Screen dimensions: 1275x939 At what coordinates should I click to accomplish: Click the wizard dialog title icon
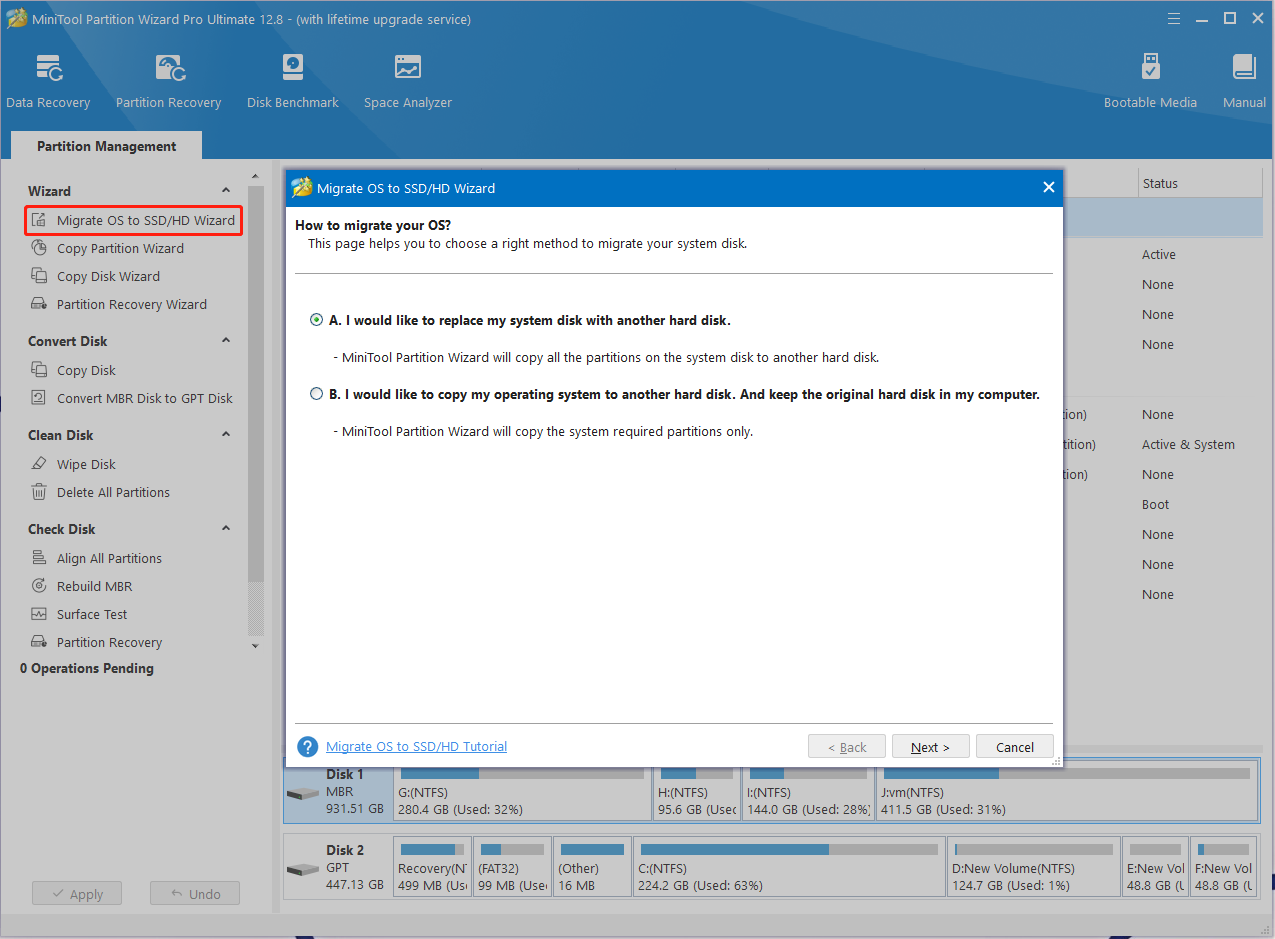click(301, 187)
